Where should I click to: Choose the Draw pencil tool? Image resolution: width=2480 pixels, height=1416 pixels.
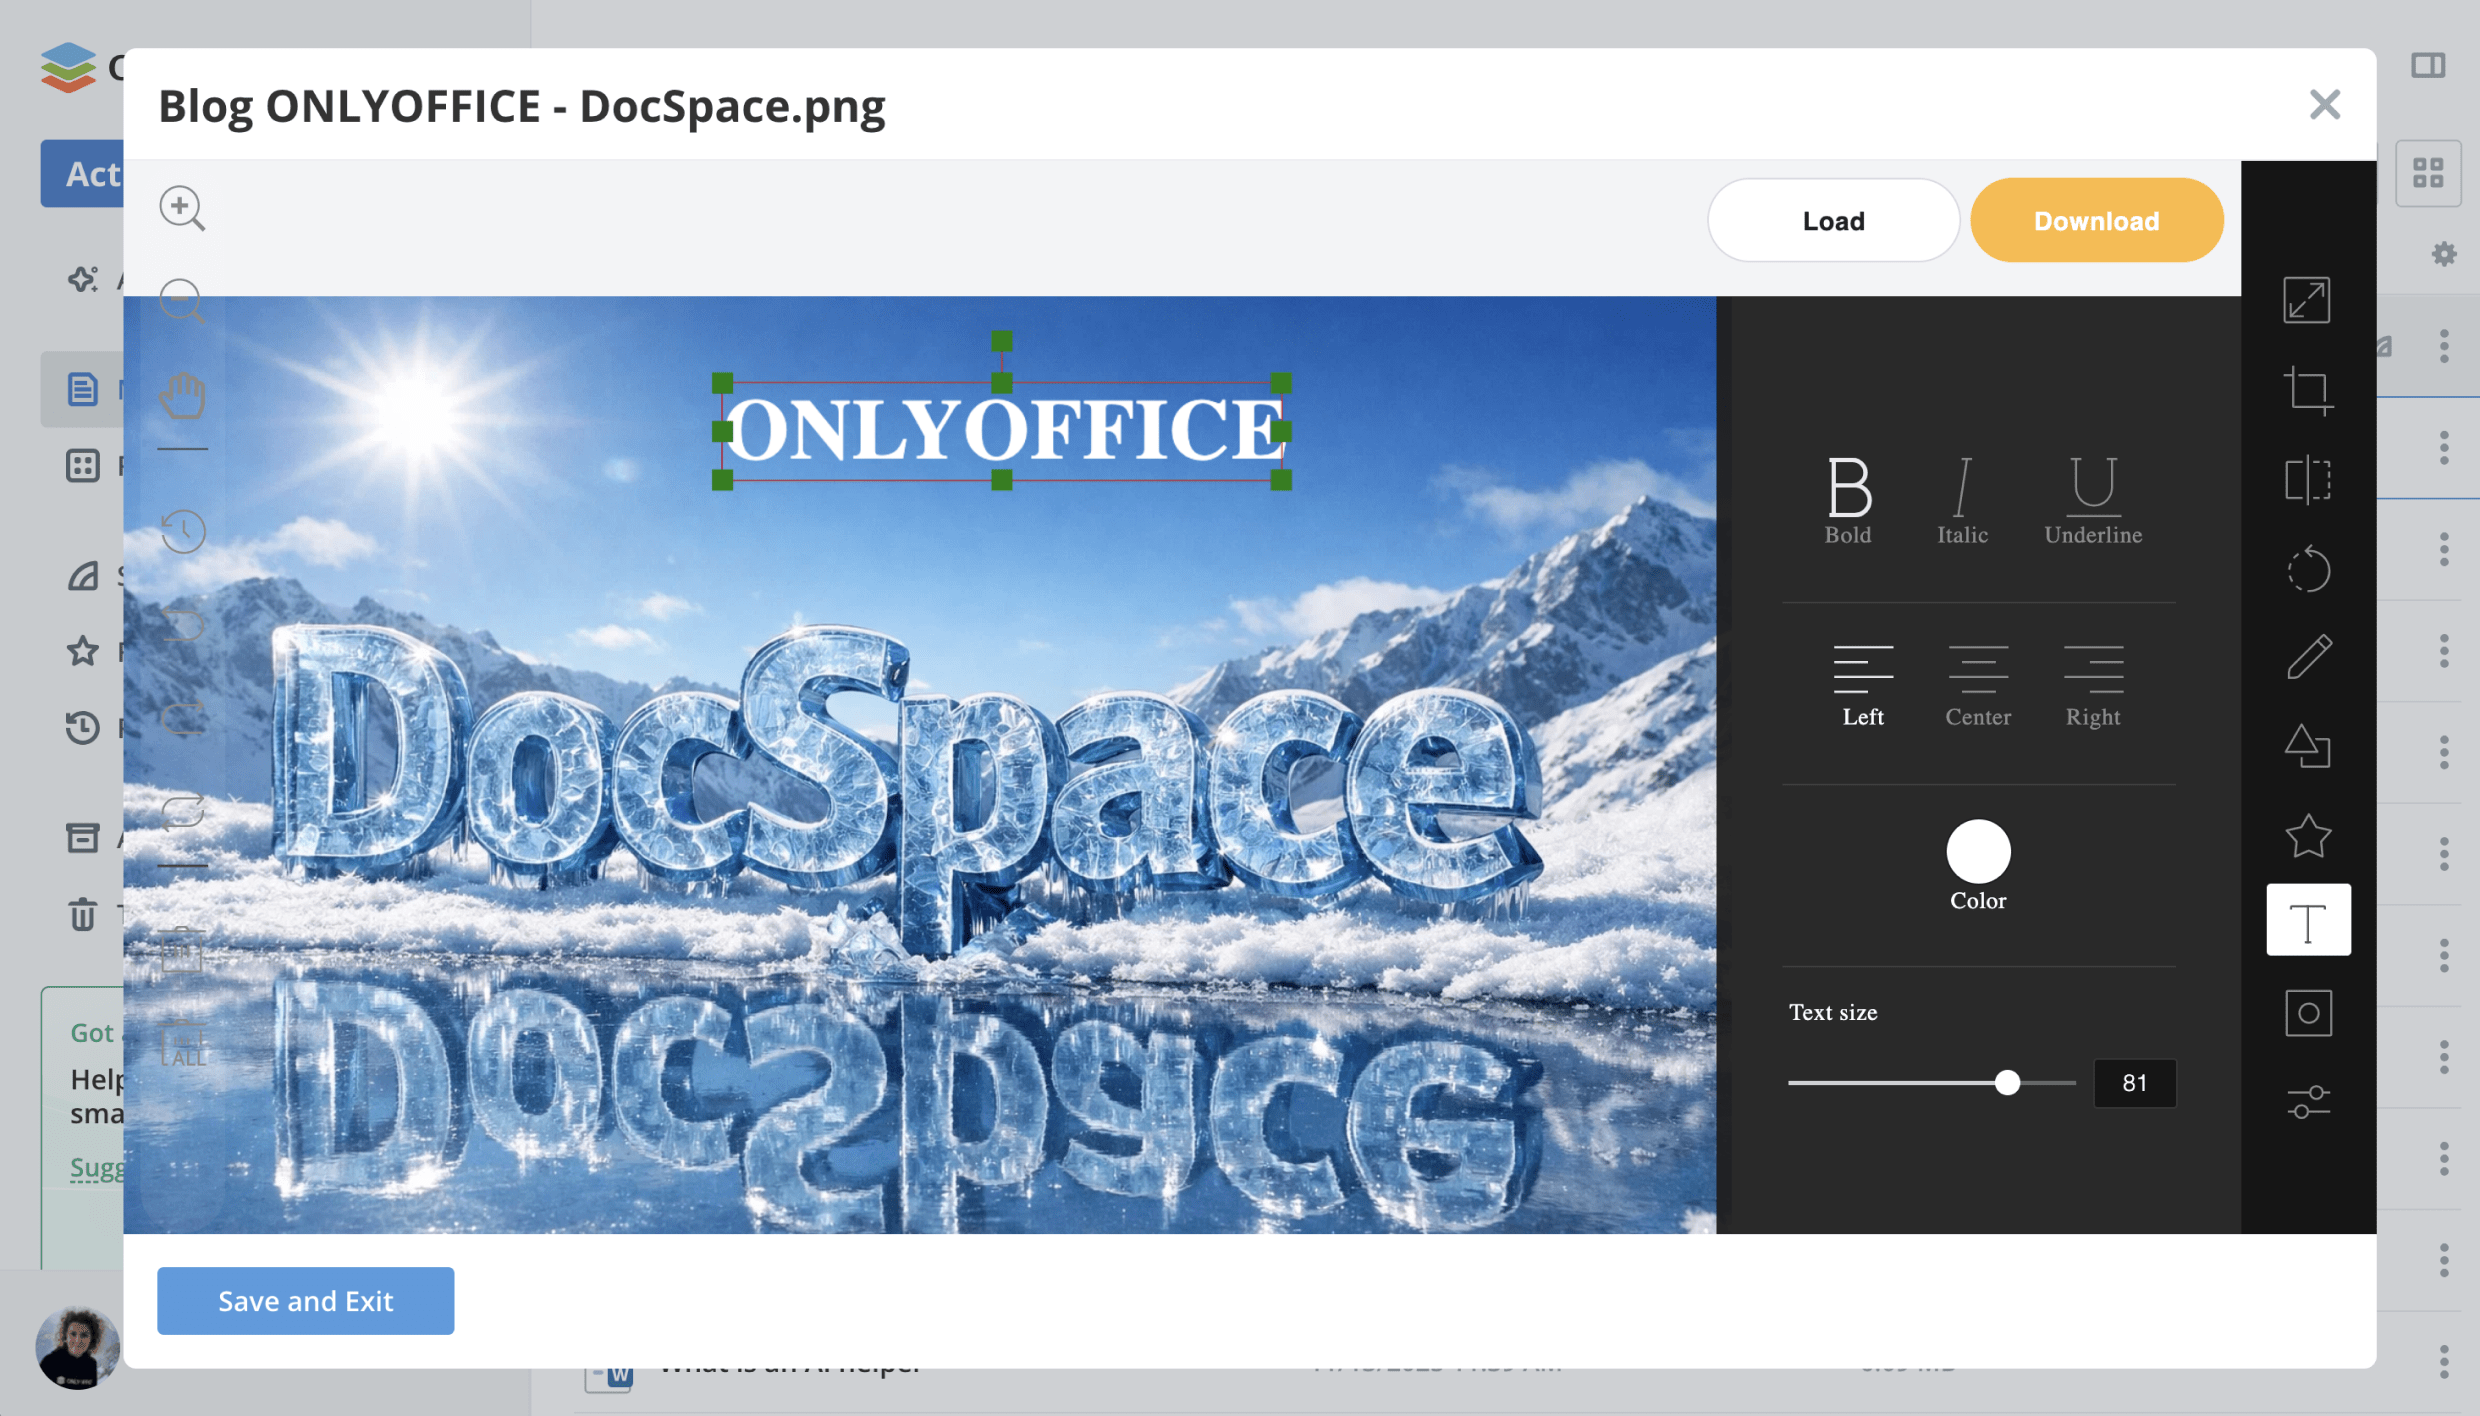click(x=2308, y=657)
